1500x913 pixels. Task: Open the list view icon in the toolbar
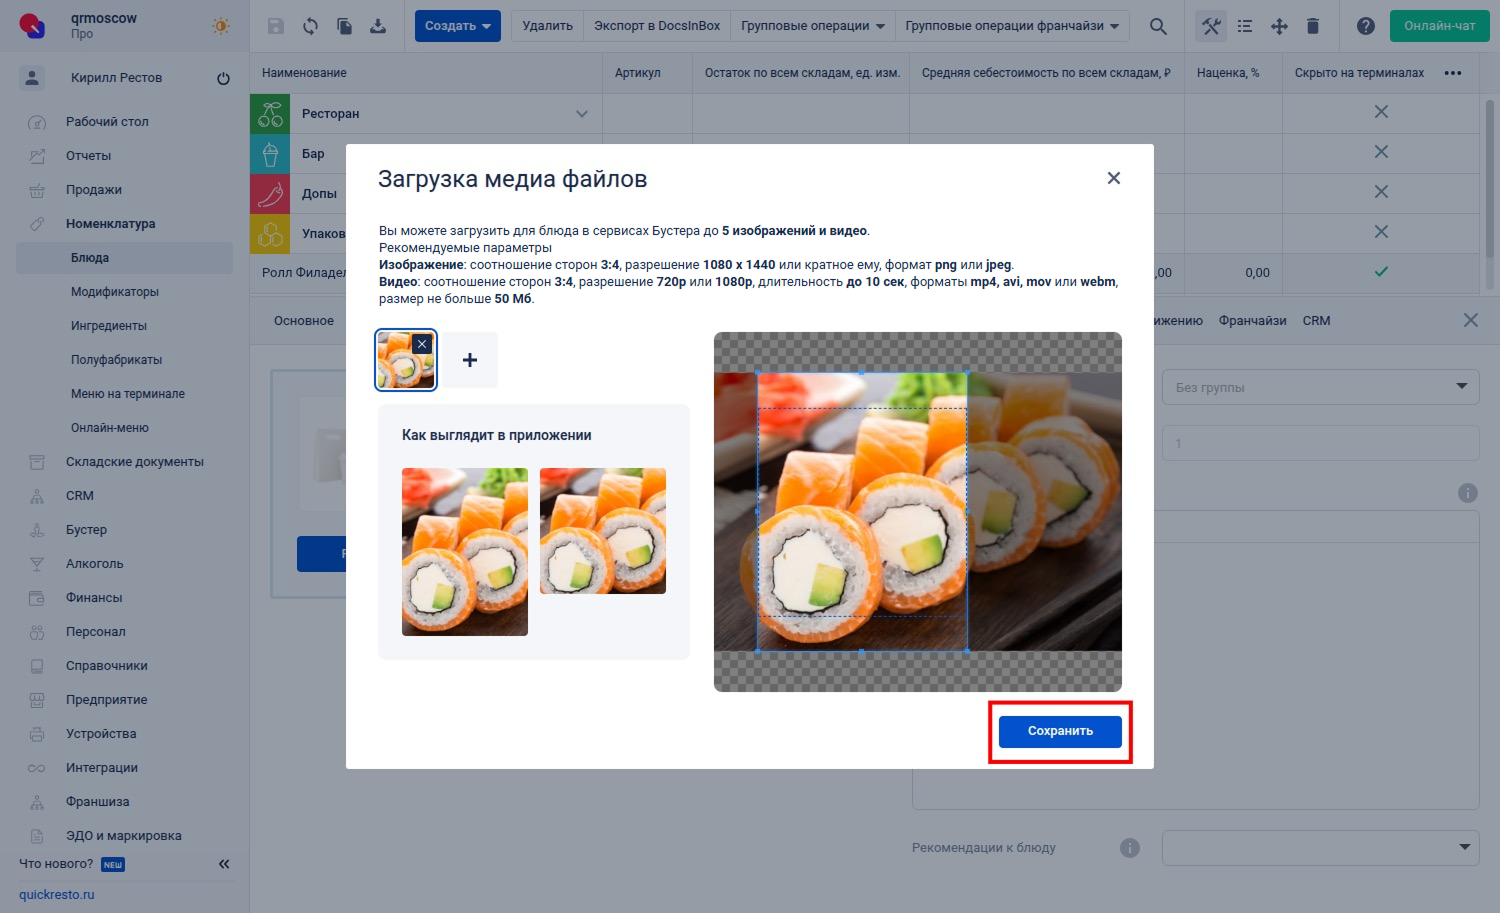pyautogui.click(x=1245, y=26)
